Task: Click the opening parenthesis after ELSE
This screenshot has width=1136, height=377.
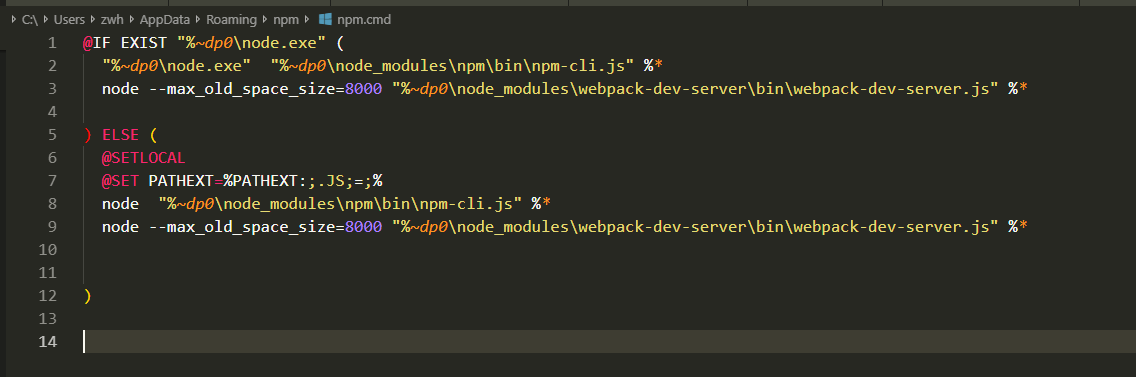Action: pyautogui.click(x=154, y=135)
